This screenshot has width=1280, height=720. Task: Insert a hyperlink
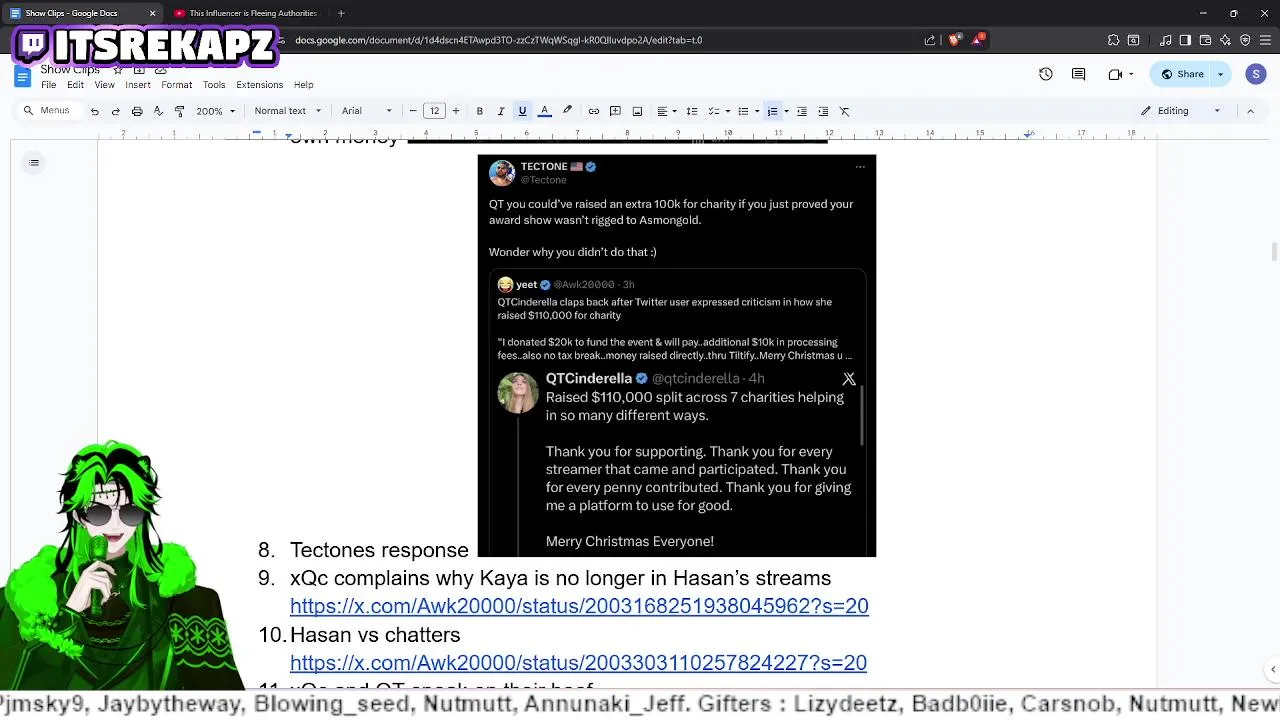coord(594,111)
